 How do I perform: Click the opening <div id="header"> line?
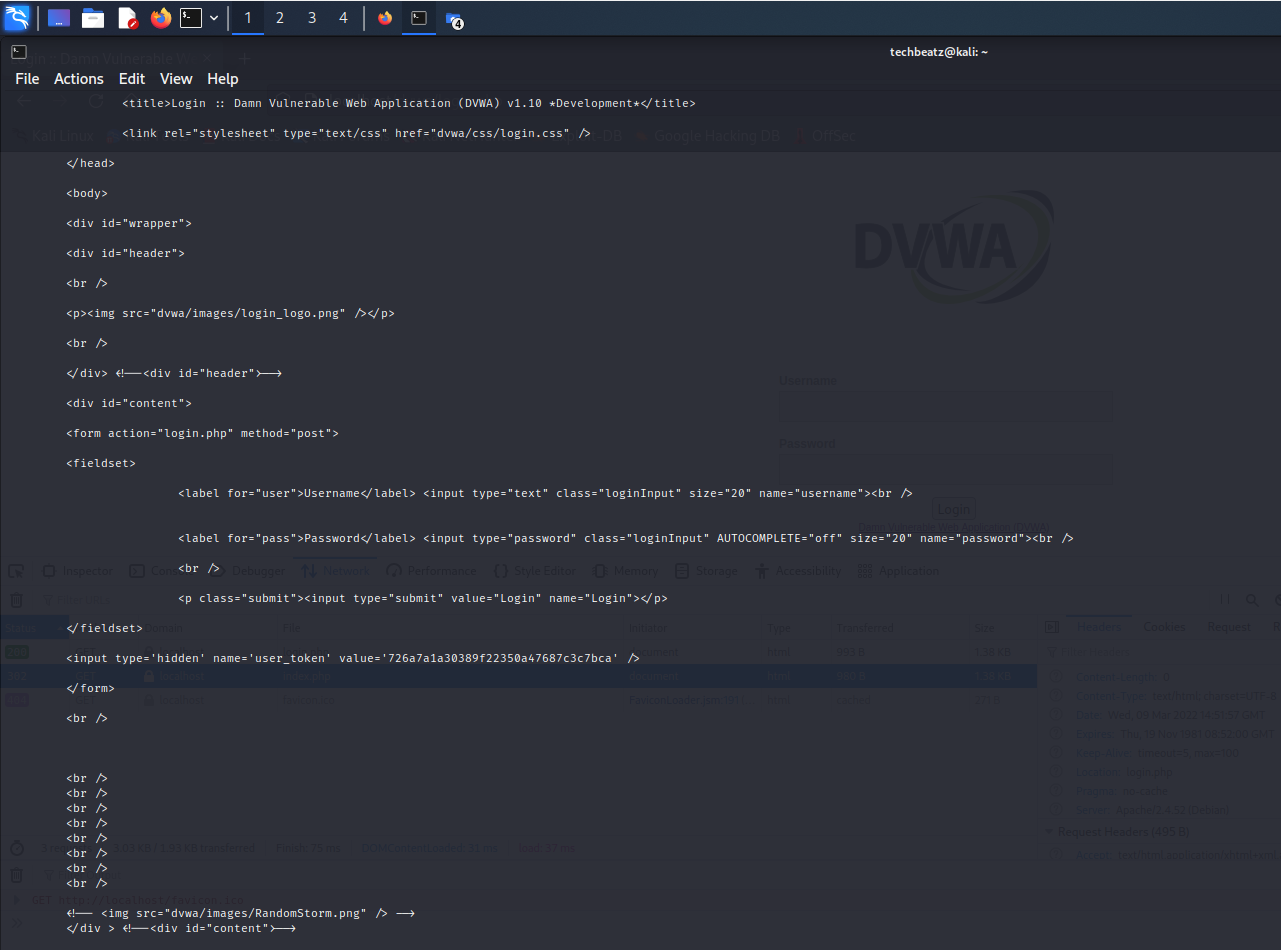tap(126, 253)
